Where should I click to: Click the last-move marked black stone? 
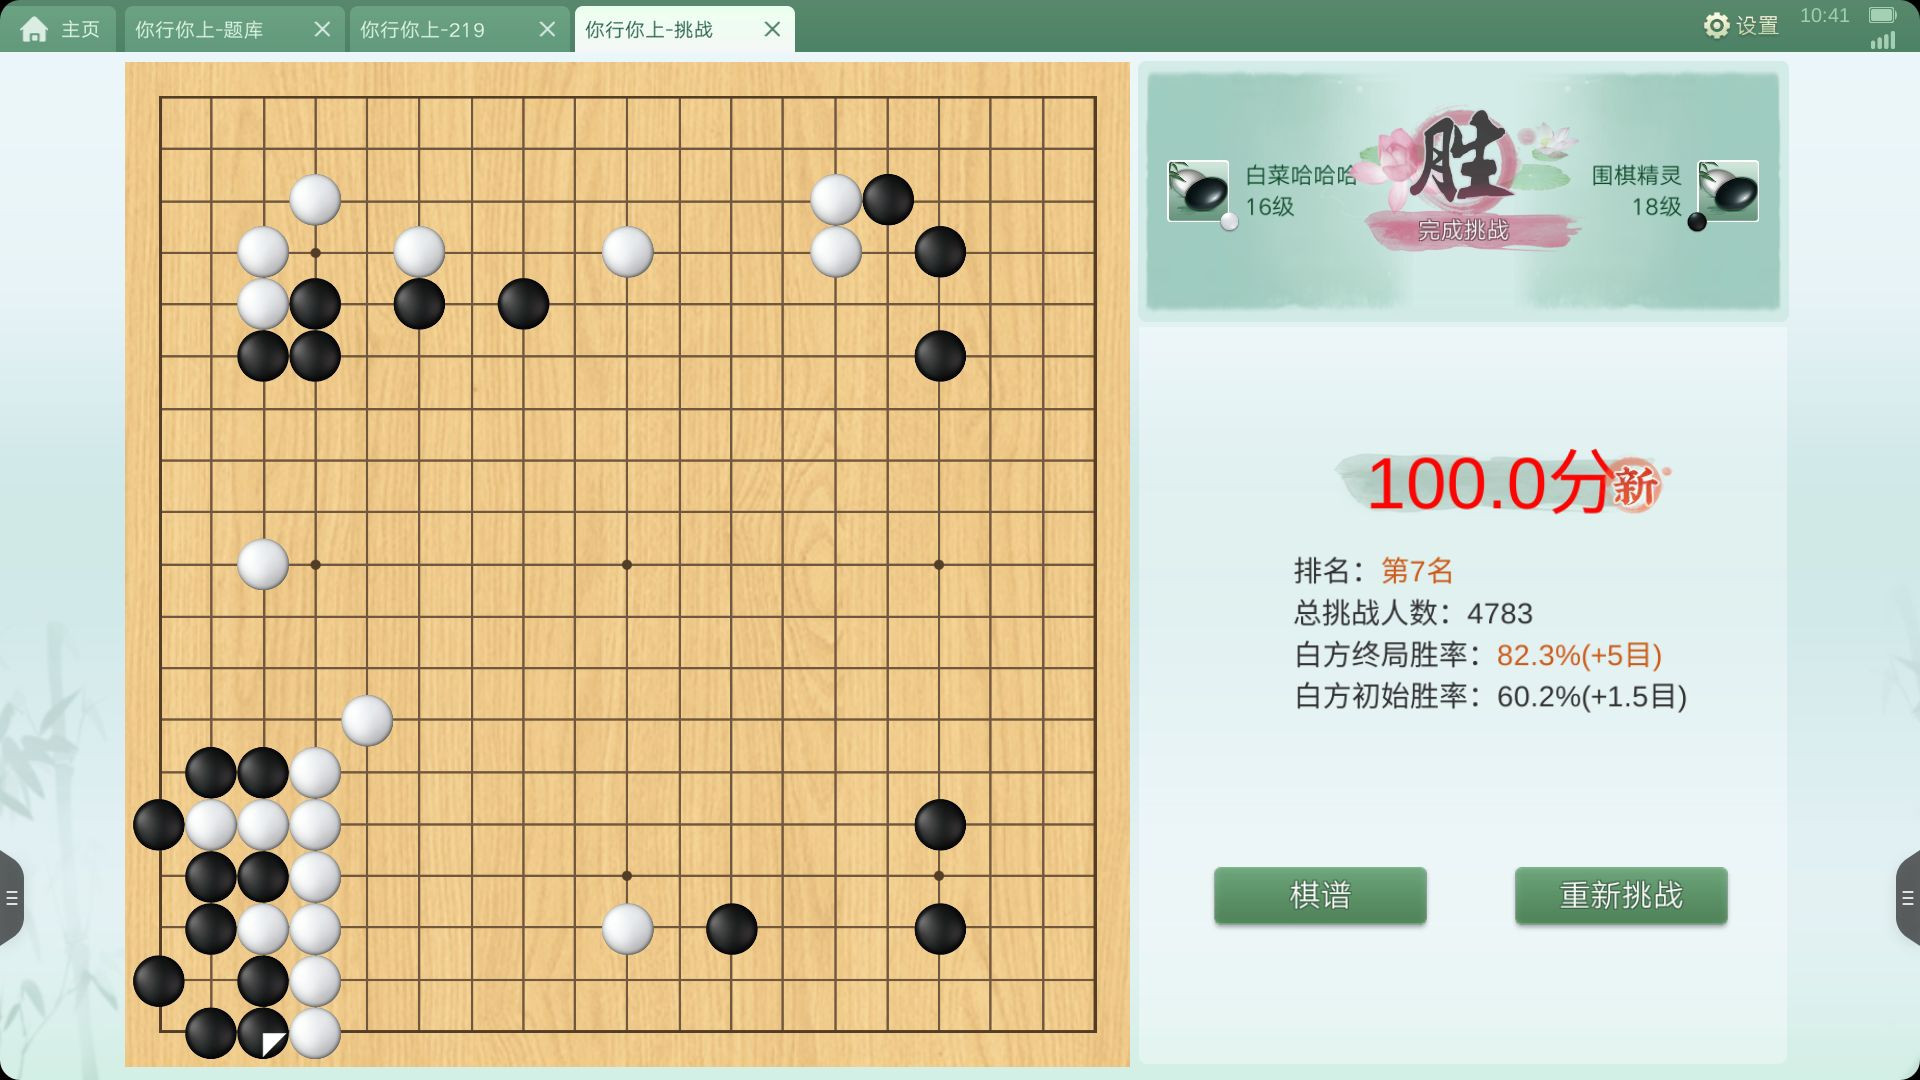click(x=263, y=1033)
